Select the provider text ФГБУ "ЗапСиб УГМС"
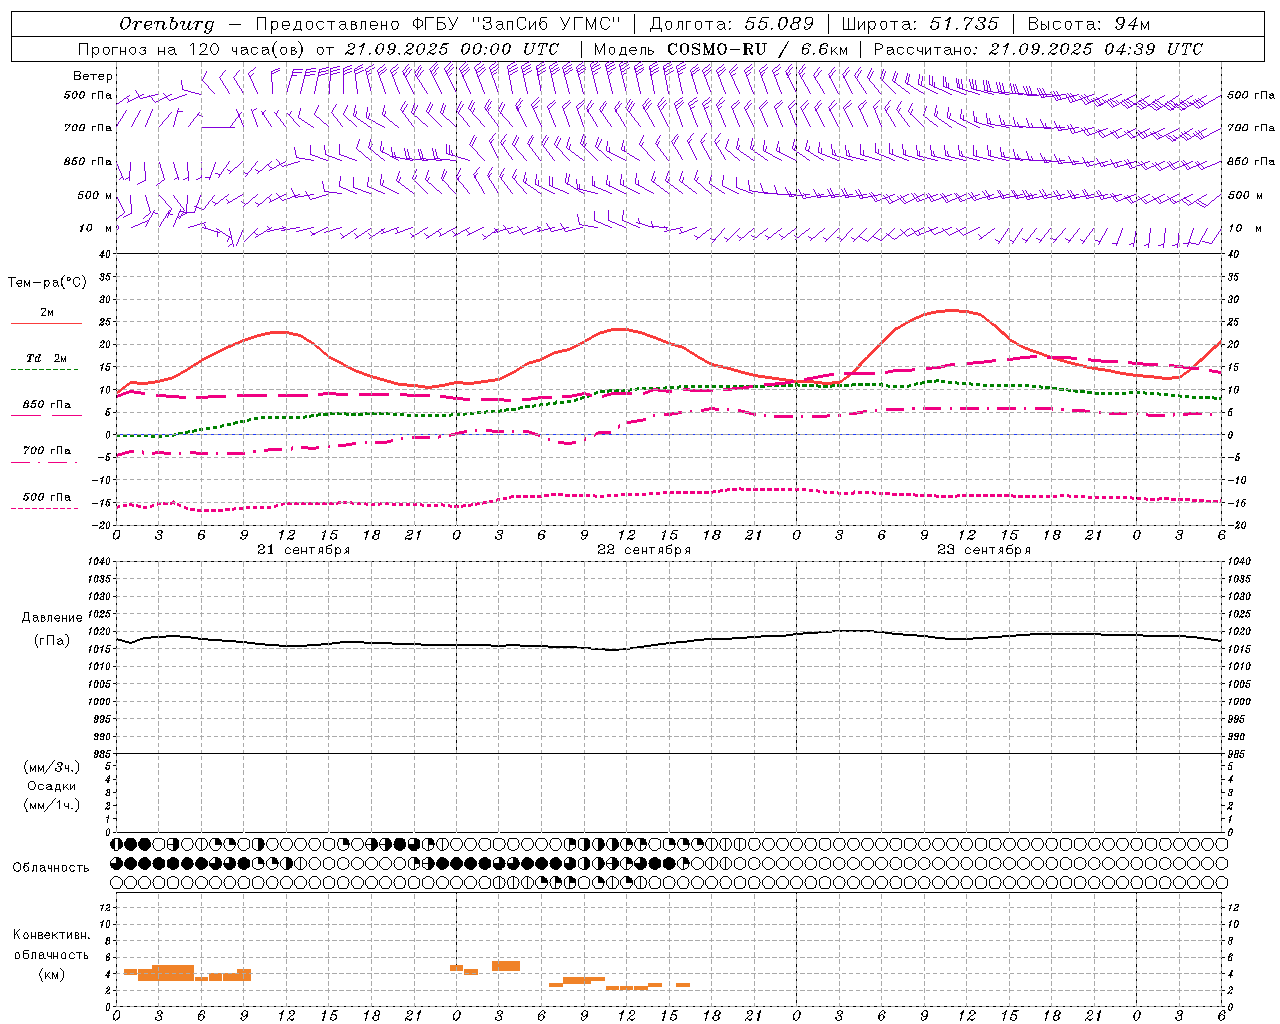Screen dimensions: 1280x1024 517,24
